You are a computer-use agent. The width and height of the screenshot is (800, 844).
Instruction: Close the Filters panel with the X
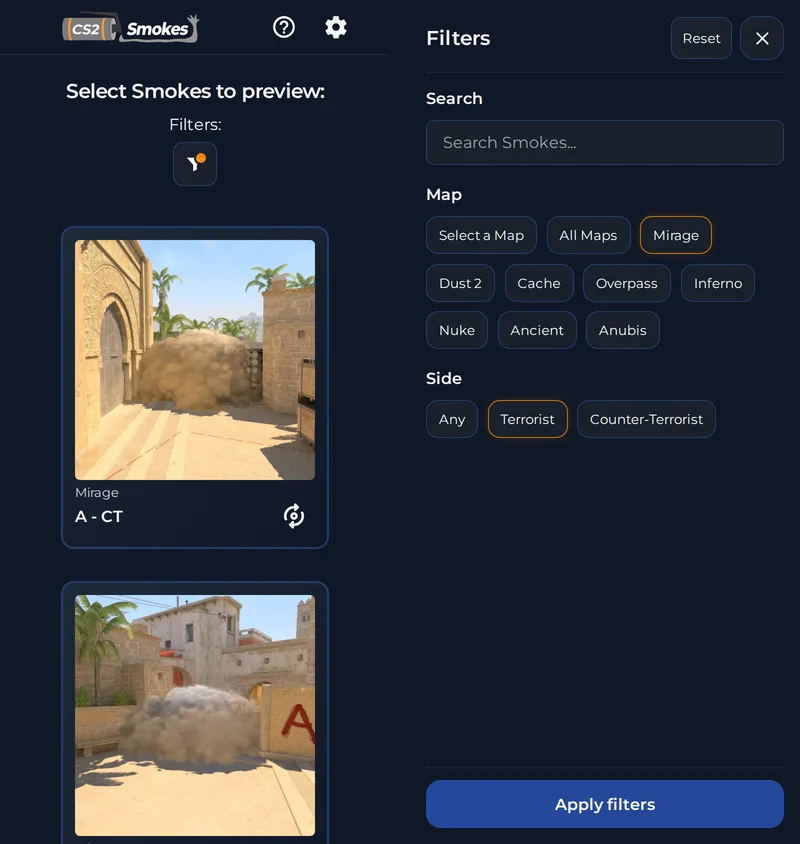[x=762, y=38]
